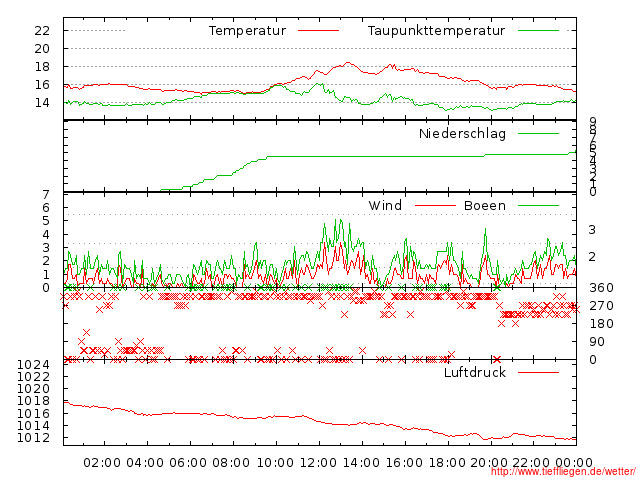Click the 1012 pressure axis value
The height and width of the screenshot is (480, 640).
tap(33, 438)
